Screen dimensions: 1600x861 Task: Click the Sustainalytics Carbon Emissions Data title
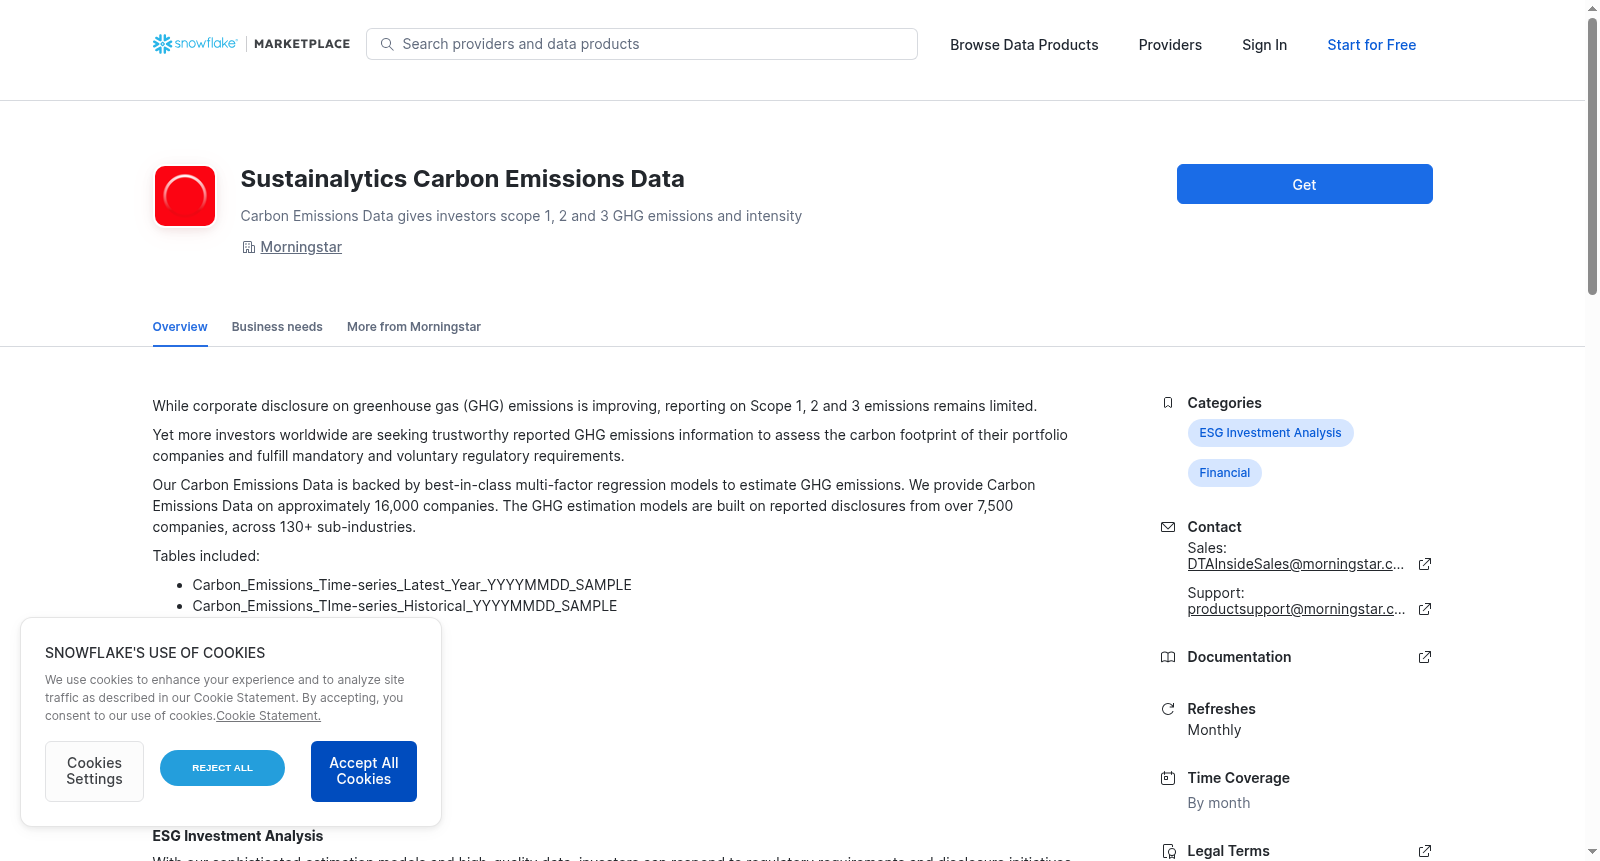pos(462,179)
